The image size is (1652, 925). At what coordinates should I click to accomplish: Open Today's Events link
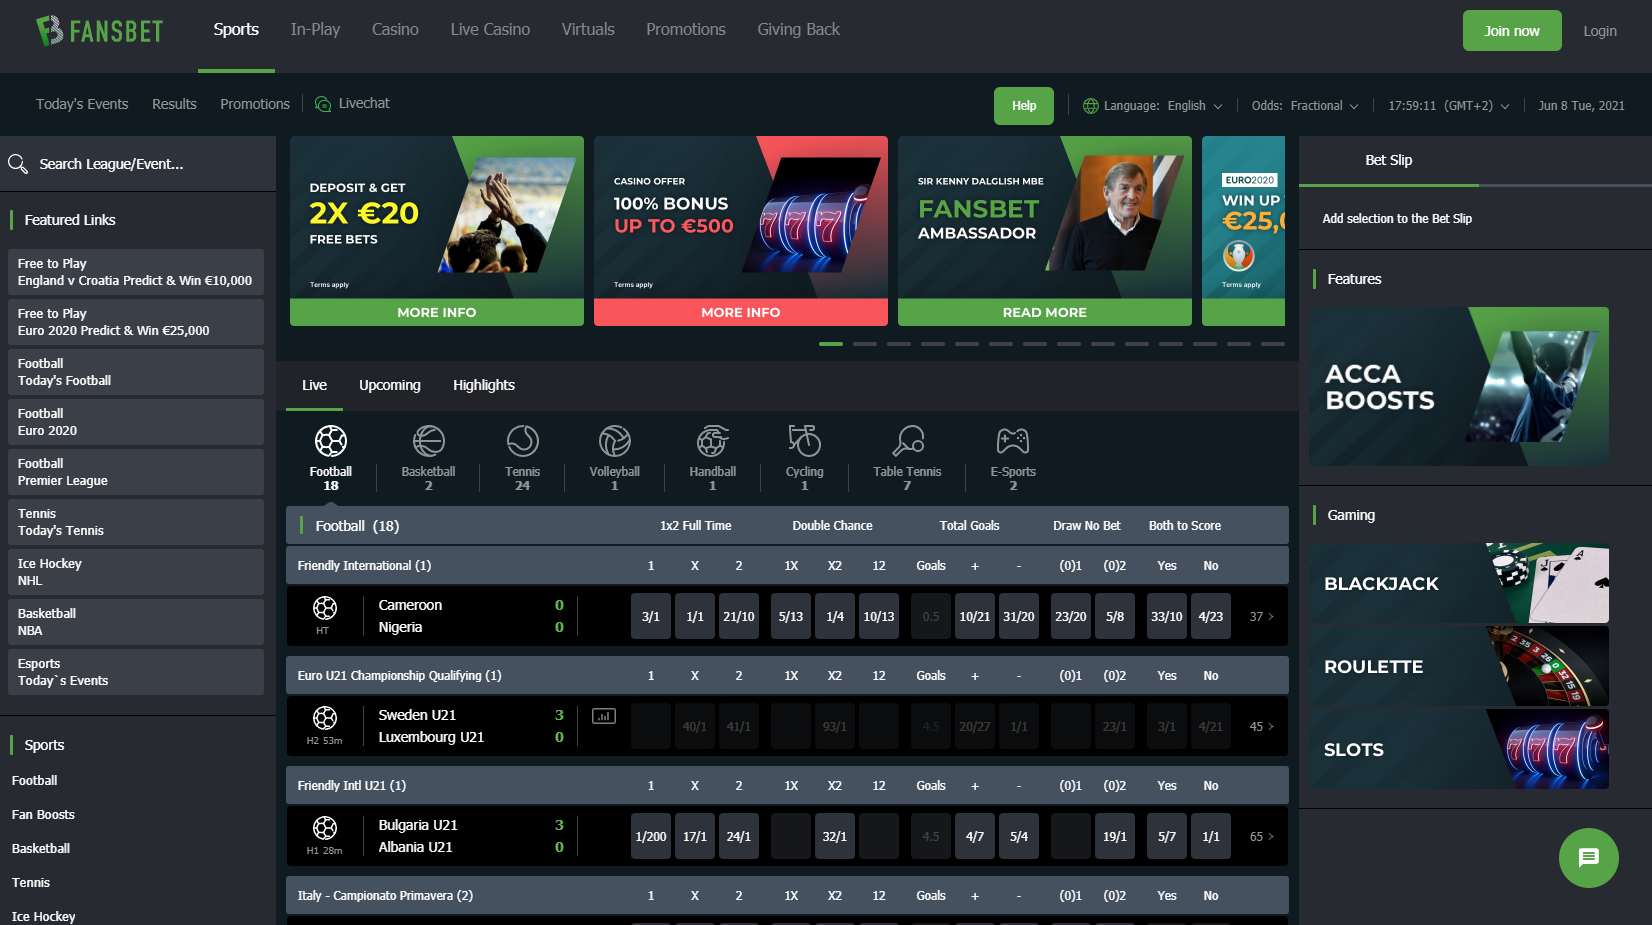coord(82,104)
